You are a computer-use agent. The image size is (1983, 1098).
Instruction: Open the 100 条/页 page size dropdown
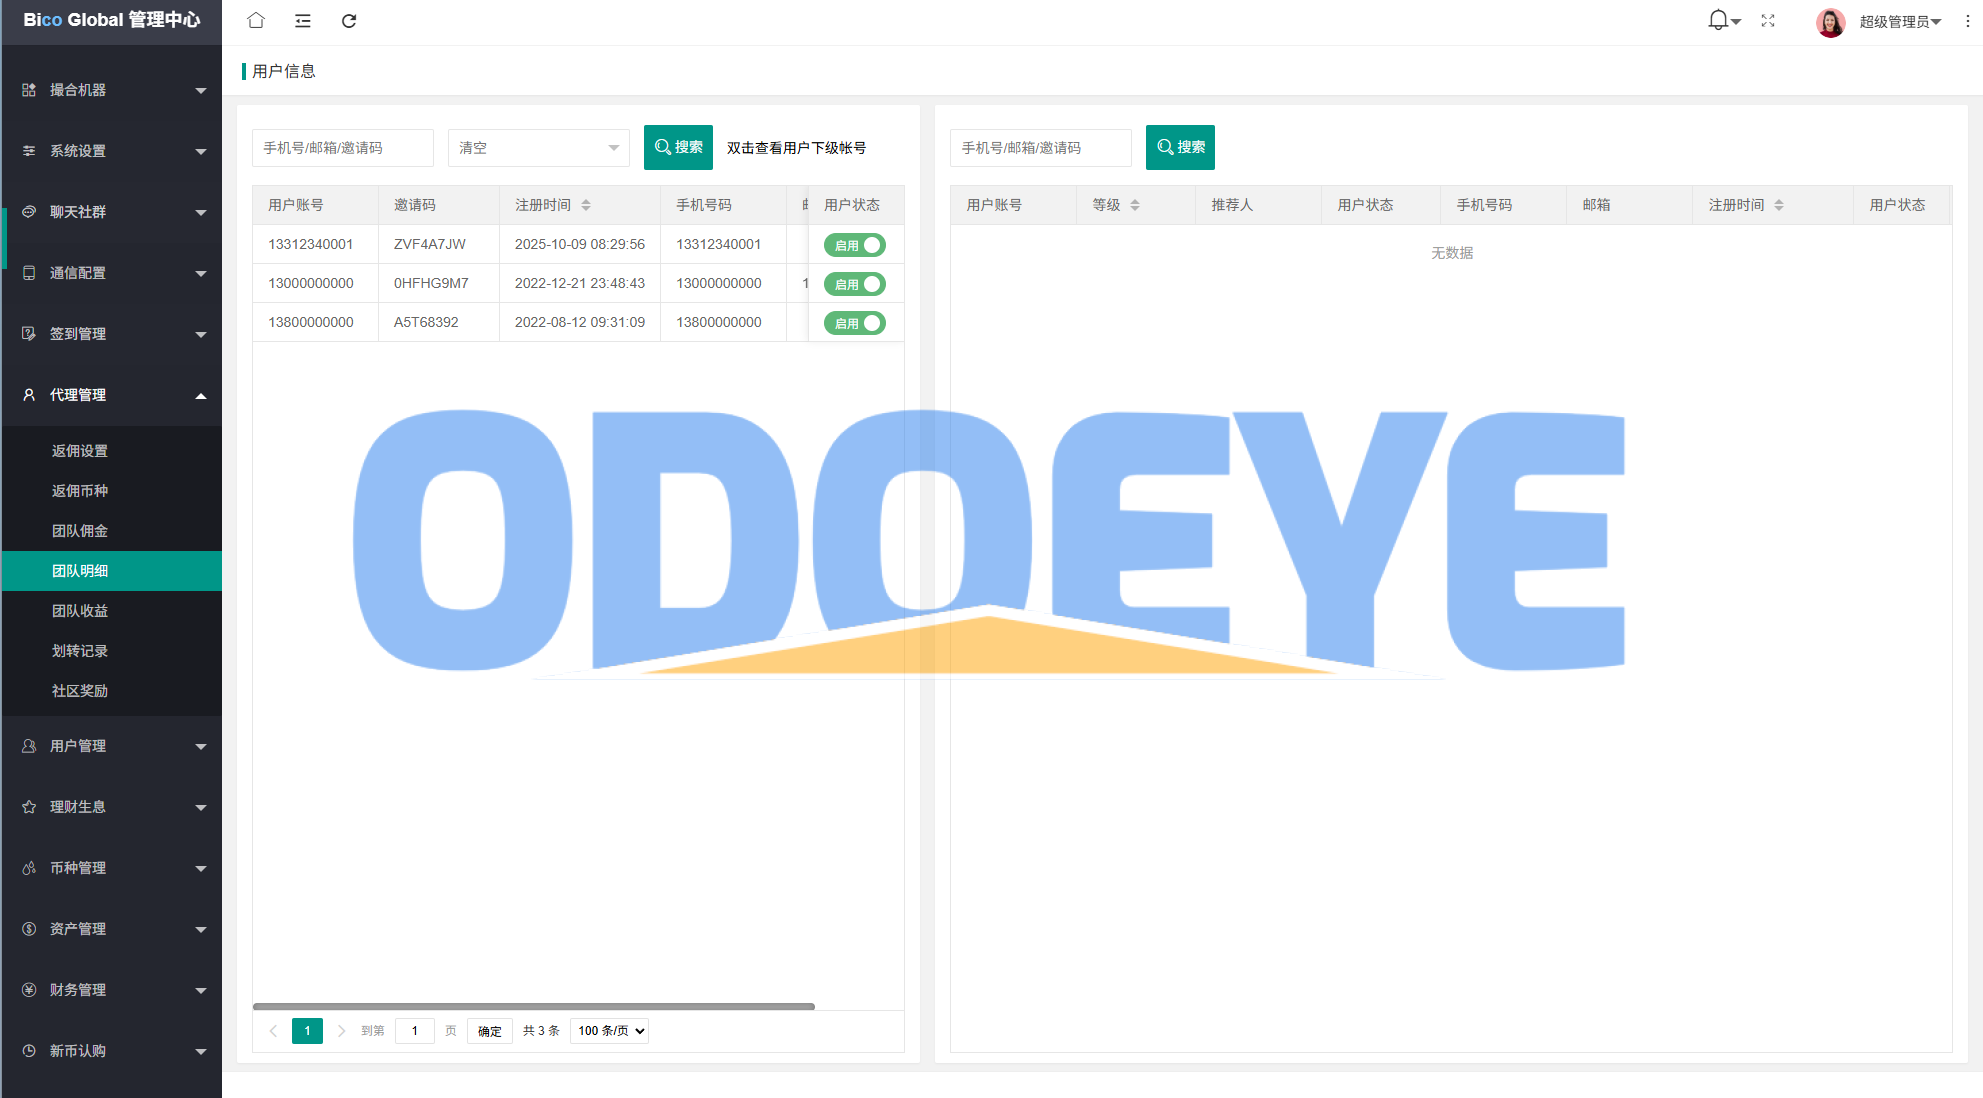[609, 1031]
